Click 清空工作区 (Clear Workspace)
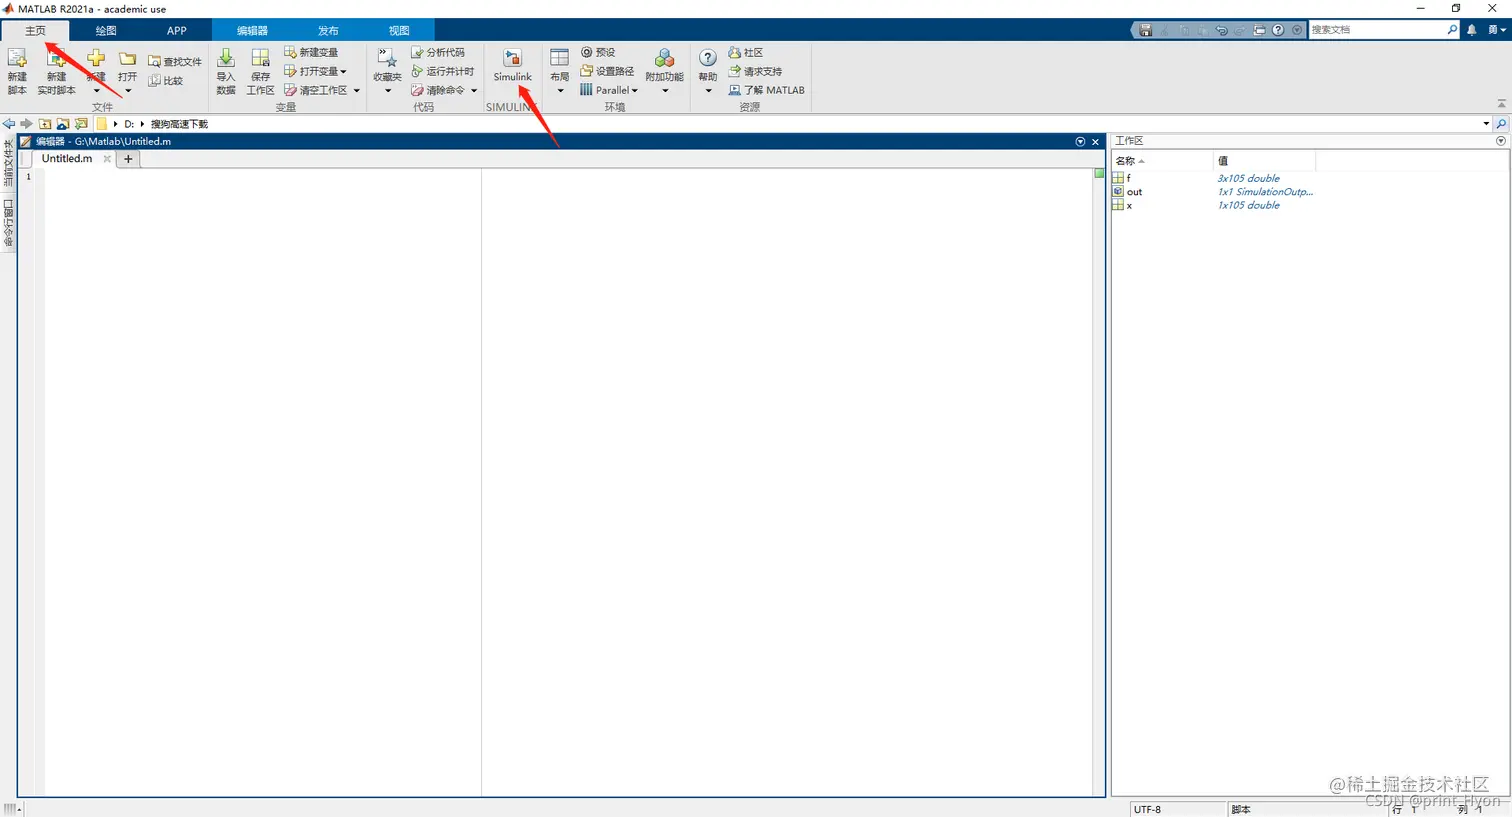1512x817 pixels. click(x=316, y=90)
